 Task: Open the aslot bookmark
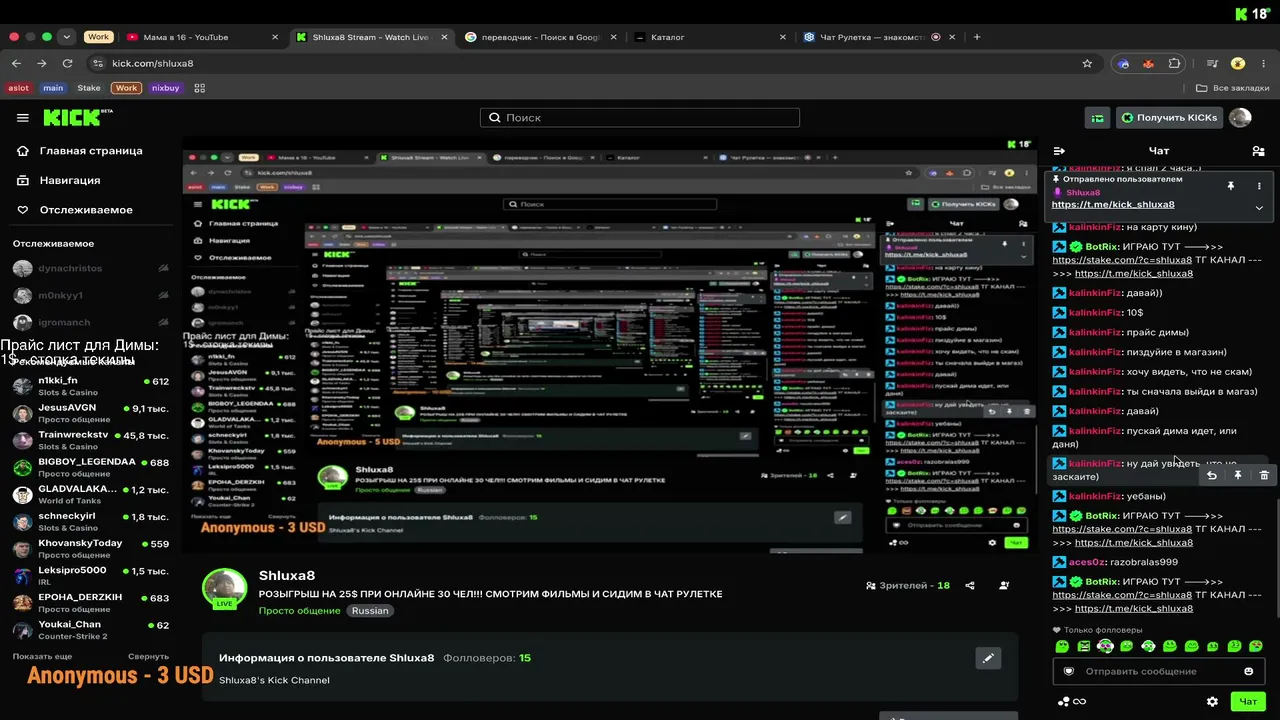pyautogui.click(x=19, y=88)
